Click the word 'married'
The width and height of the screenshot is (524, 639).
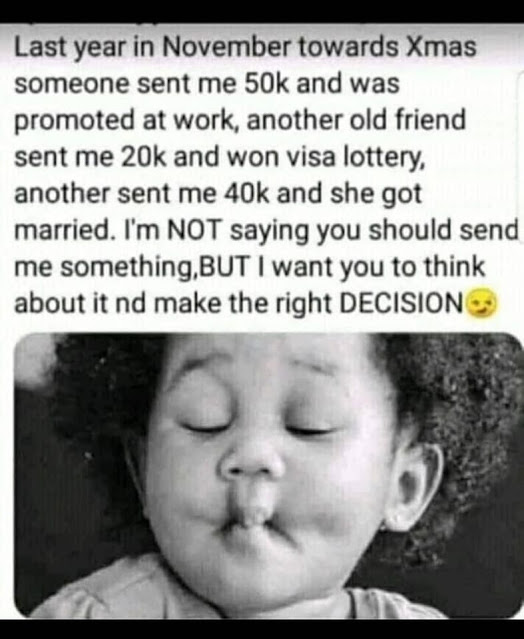click(x=62, y=231)
